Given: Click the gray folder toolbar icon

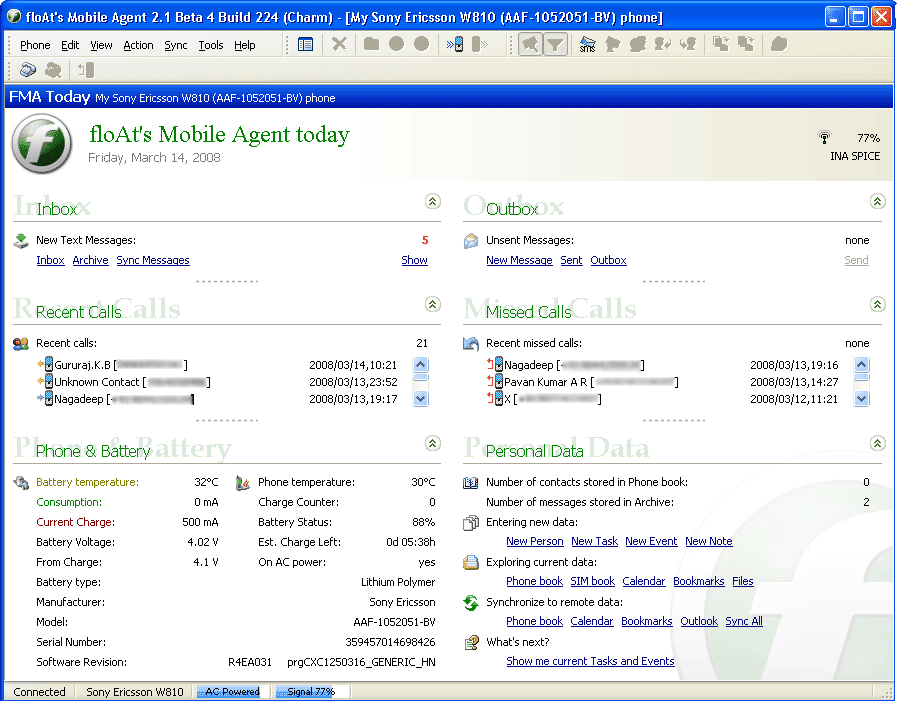Looking at the screenshot, I should [x=371, y=44].
